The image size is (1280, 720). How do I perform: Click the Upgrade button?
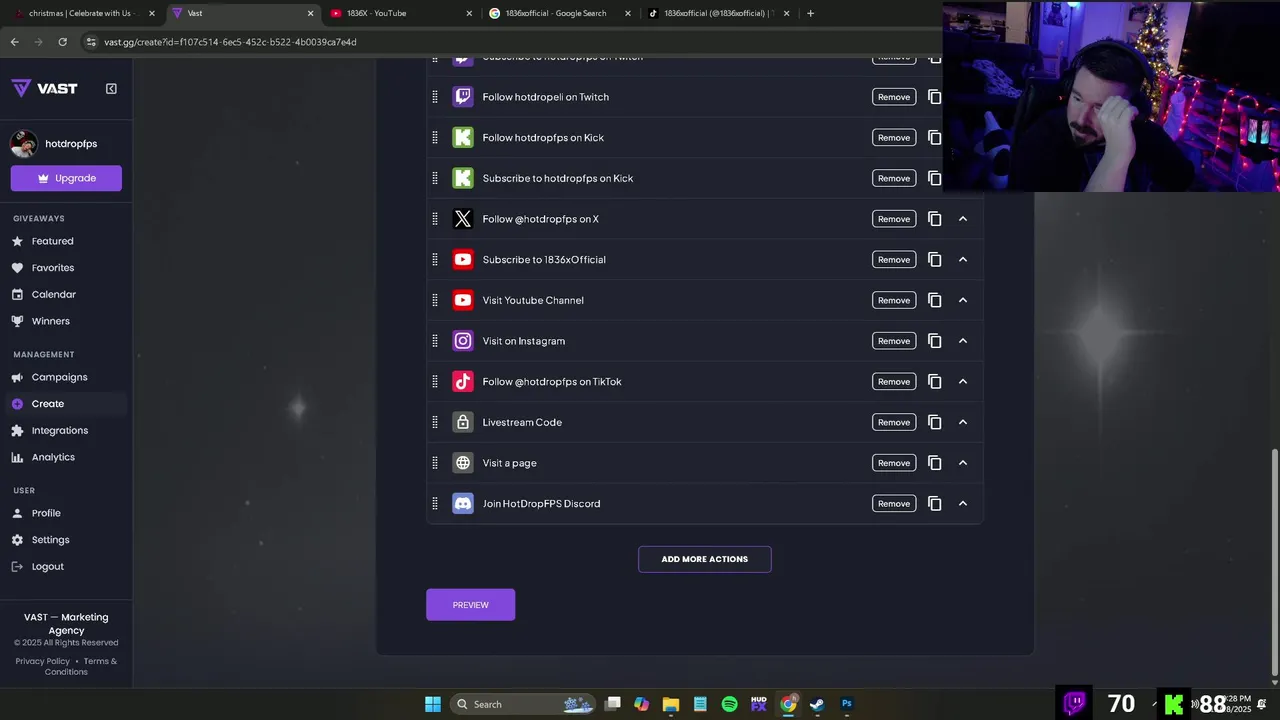click(66, 178)
